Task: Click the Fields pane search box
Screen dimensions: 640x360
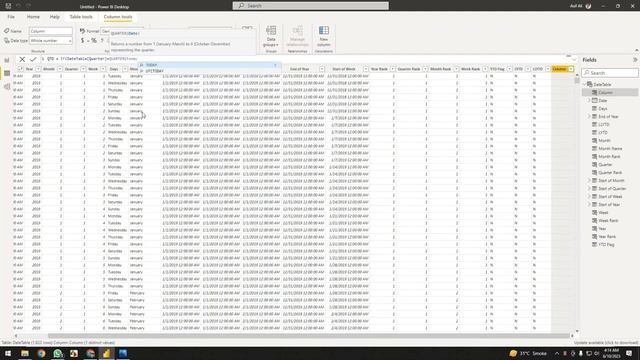Action: tap(610, 73)
